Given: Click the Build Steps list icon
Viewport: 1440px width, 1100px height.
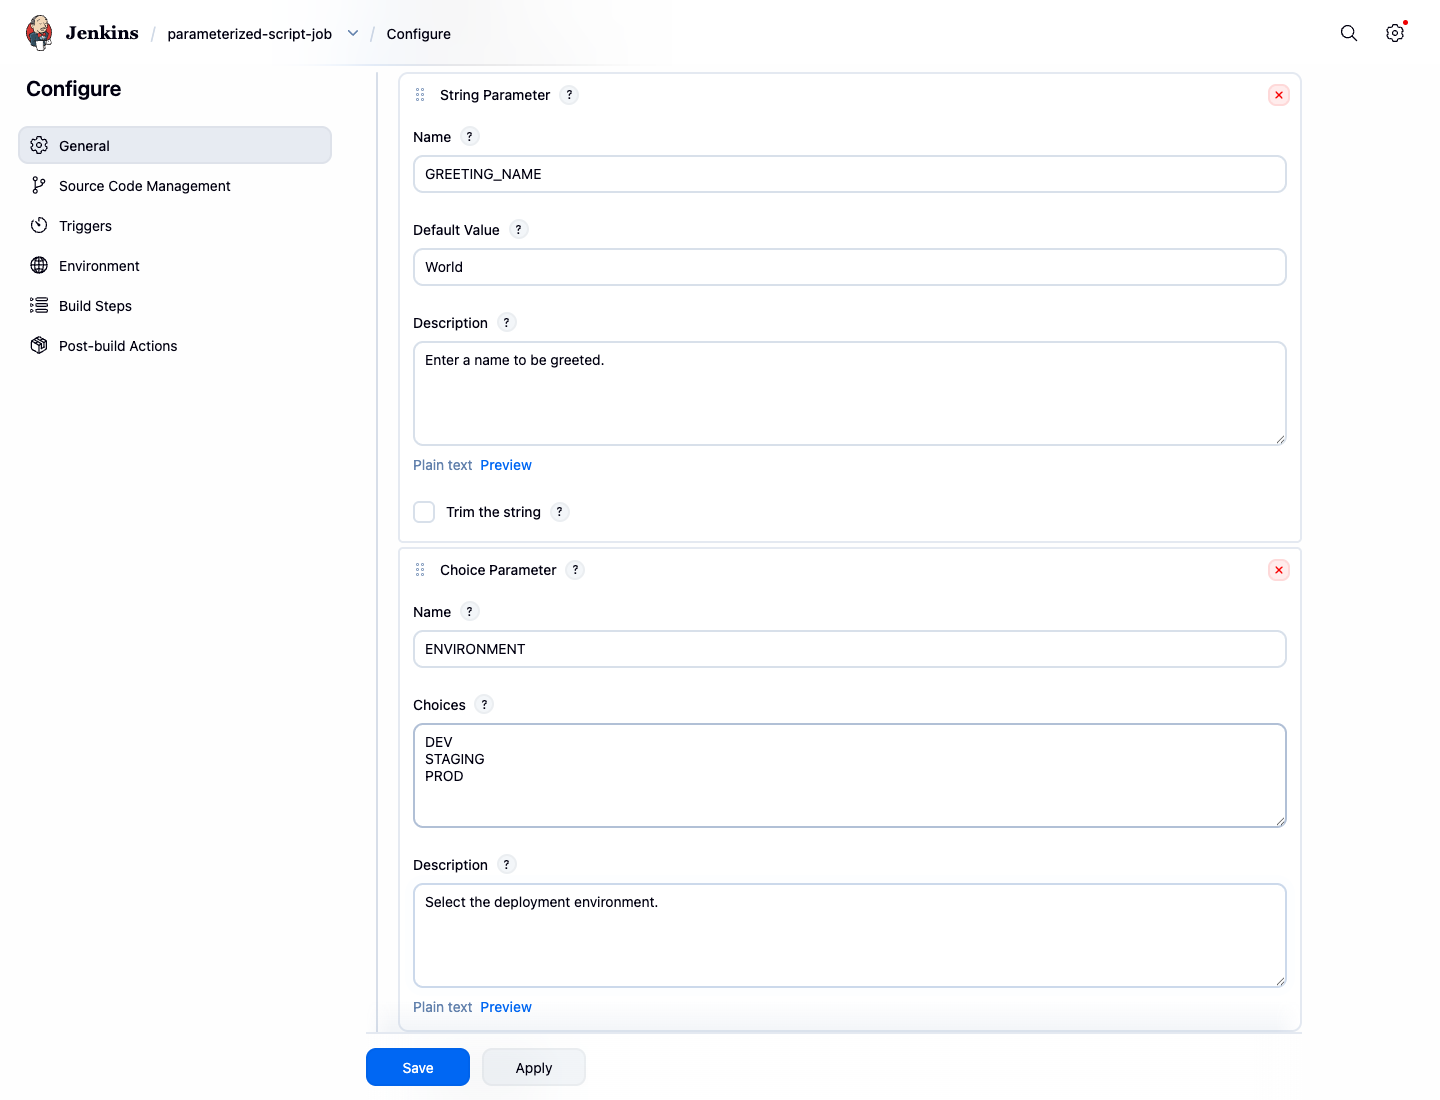Looking at the screenshot, I should coord(39,305).
